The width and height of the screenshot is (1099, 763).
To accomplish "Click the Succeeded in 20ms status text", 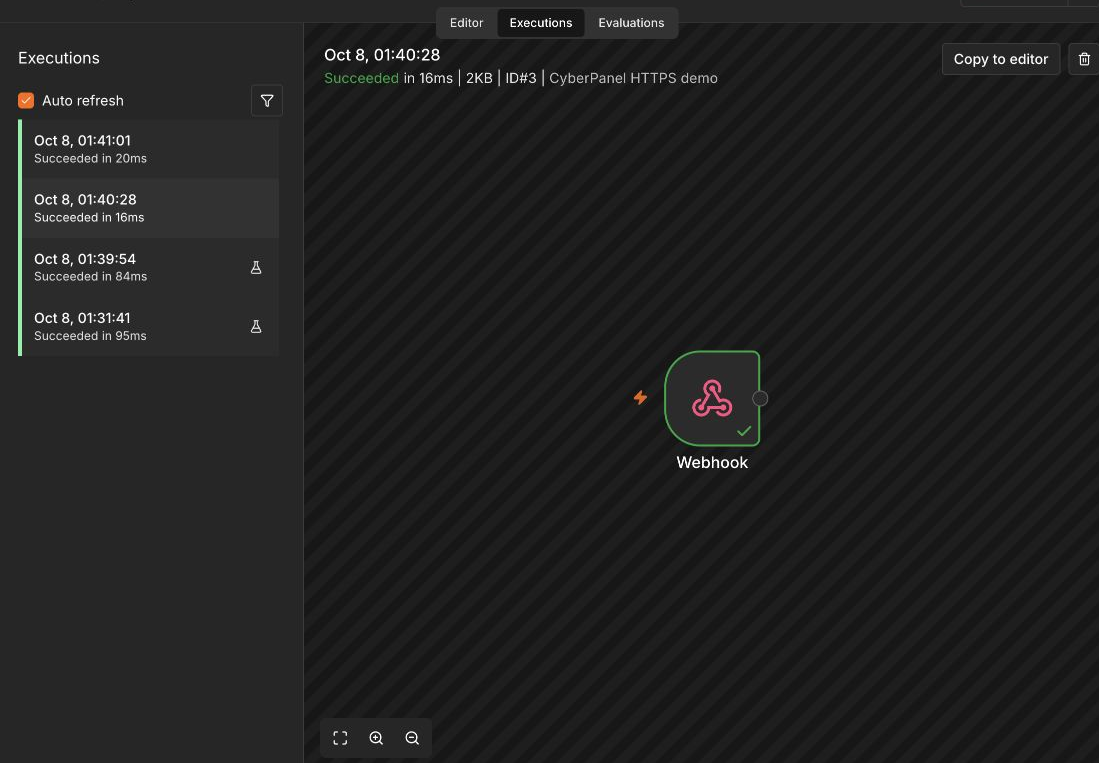I will pos(90,159).
